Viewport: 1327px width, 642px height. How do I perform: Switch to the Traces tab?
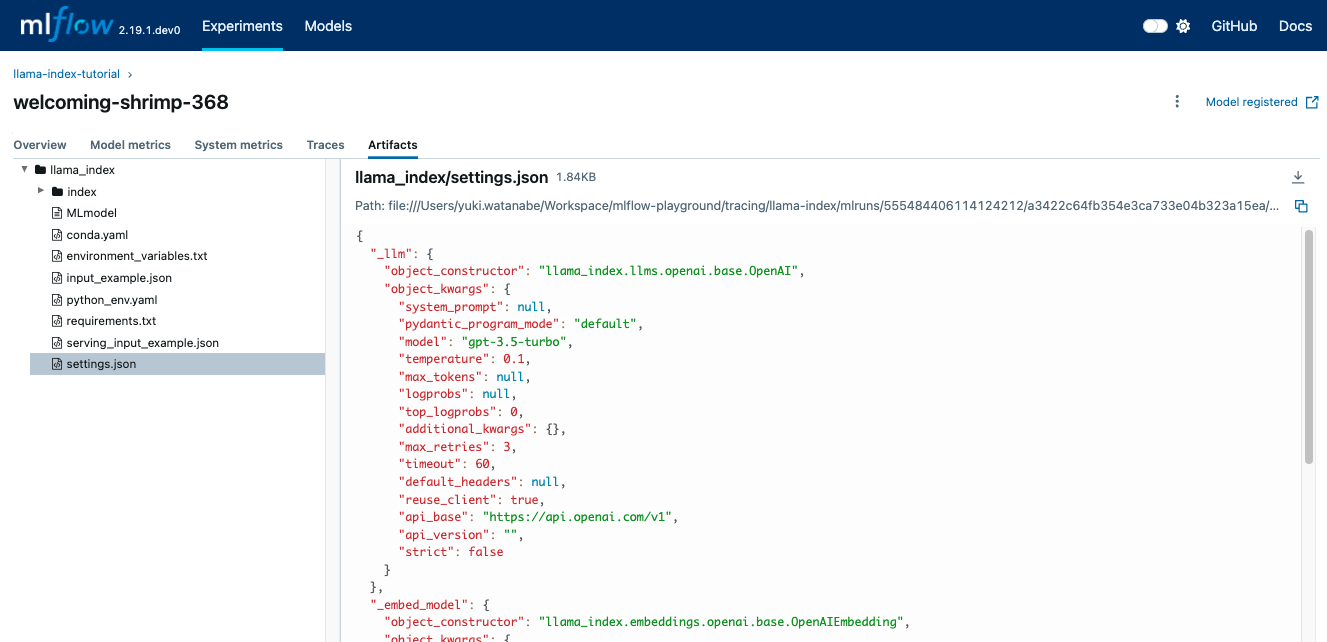[x=325, y=145]
